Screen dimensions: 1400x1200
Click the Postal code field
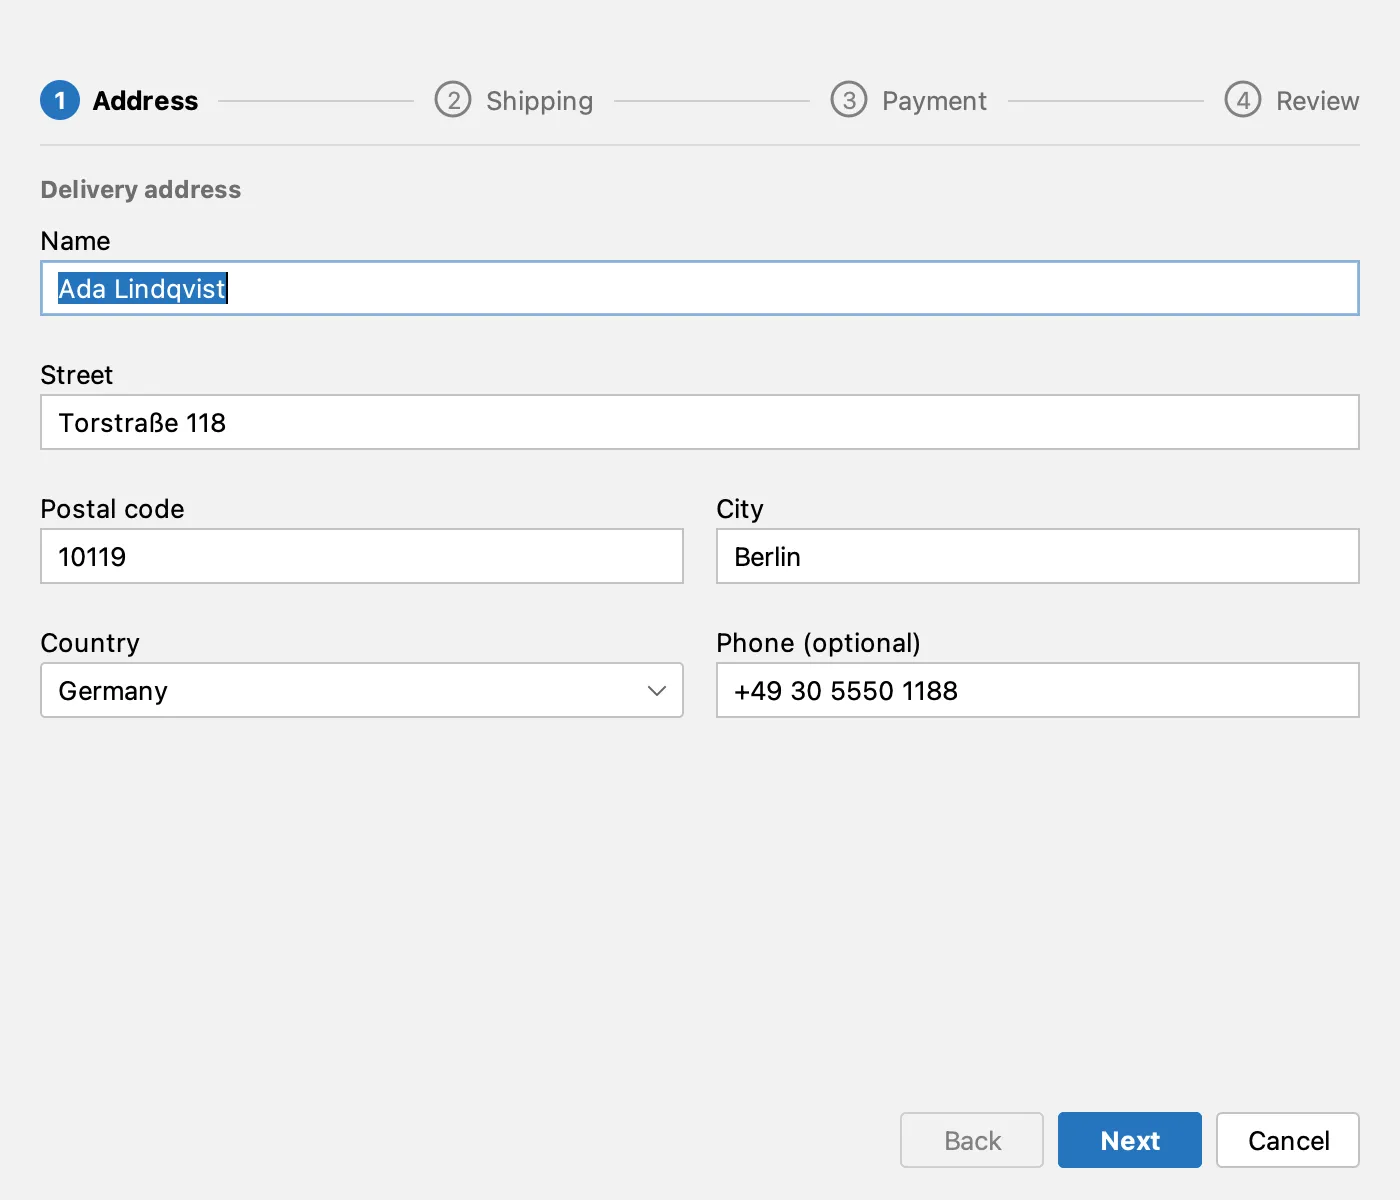(x=362, y=556)
